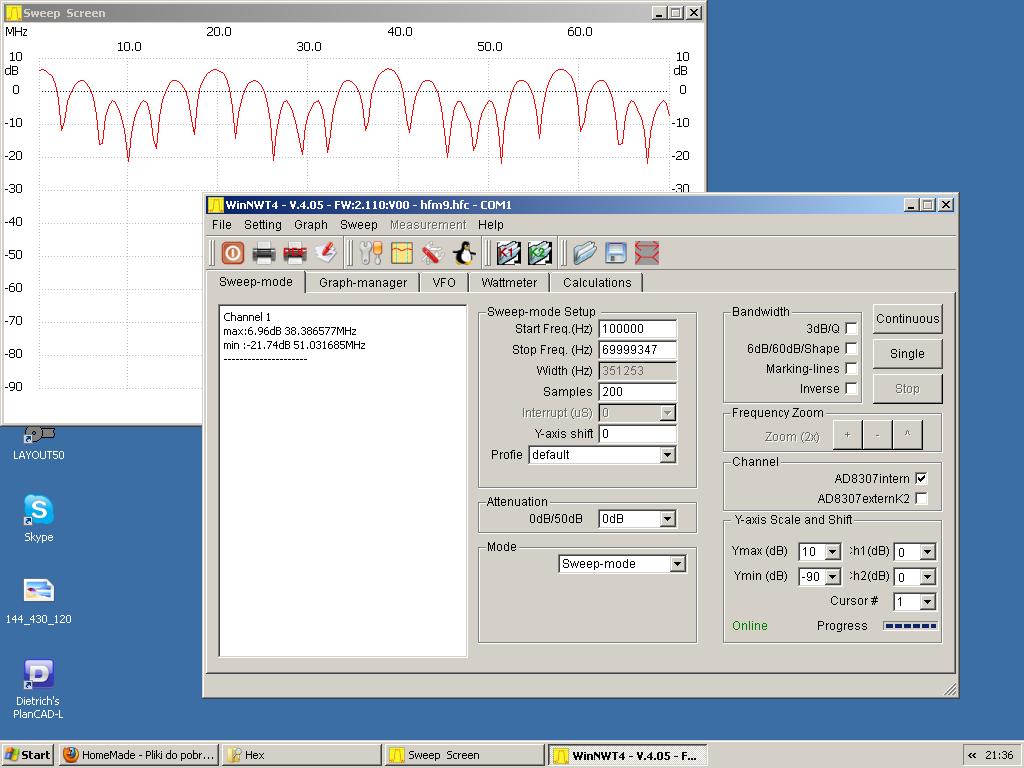The width and height of the screenshot is (1024, 768).
Task: Enable the 3dB/Q bandwidth checkbox
Action: coord(851,328)
